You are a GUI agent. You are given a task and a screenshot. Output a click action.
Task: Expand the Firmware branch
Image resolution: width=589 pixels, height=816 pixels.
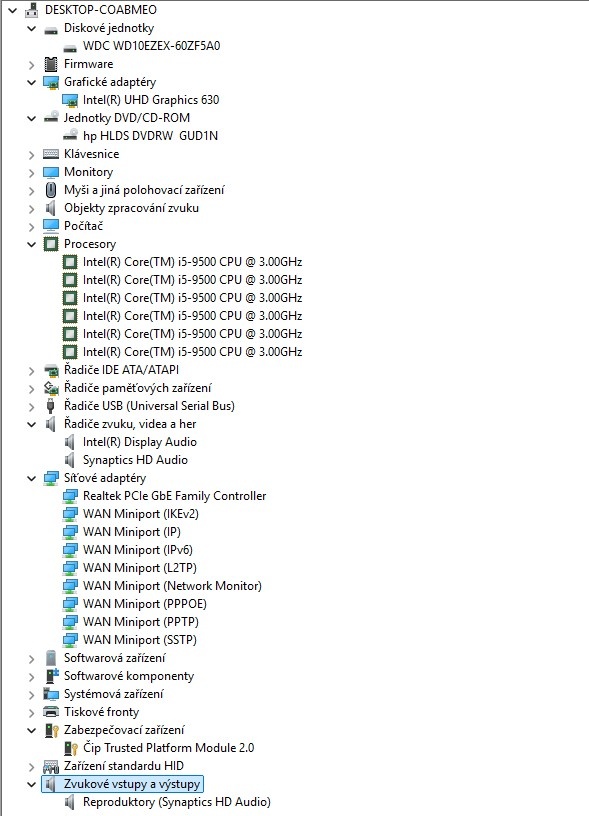[x=31, y=65]
